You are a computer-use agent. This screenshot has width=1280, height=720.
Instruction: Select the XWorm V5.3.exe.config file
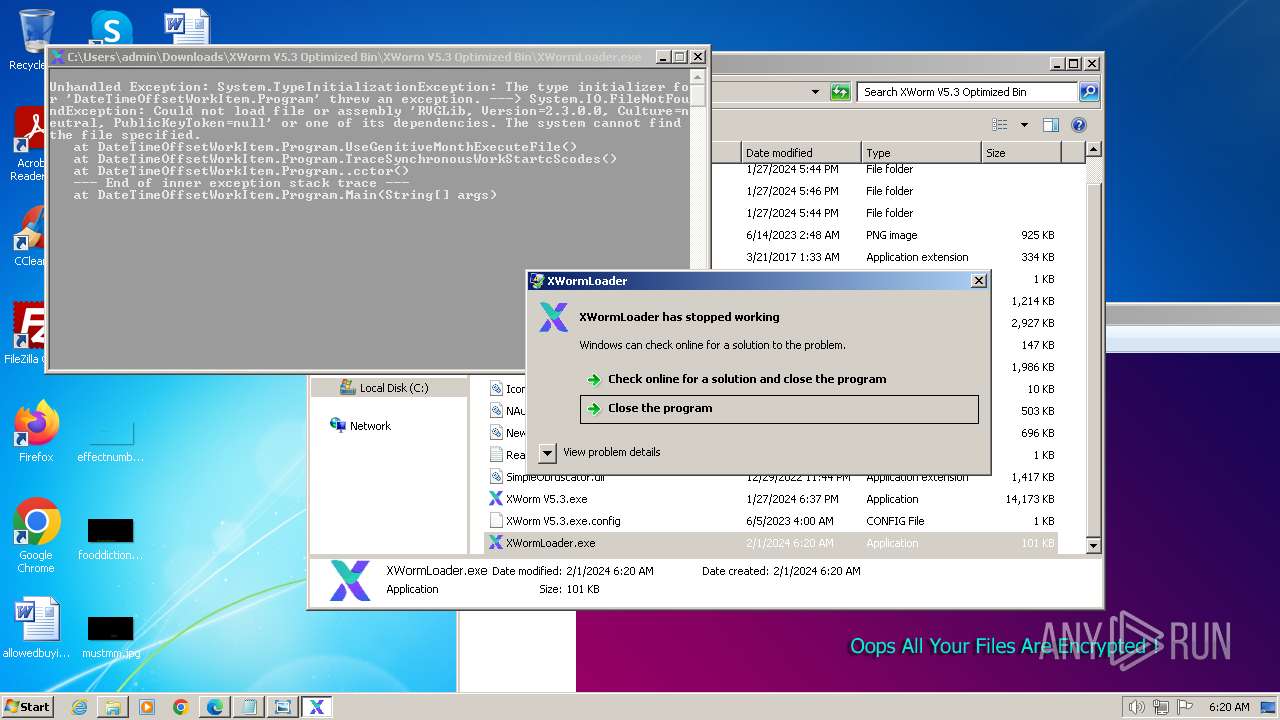(x=771, y=521)
